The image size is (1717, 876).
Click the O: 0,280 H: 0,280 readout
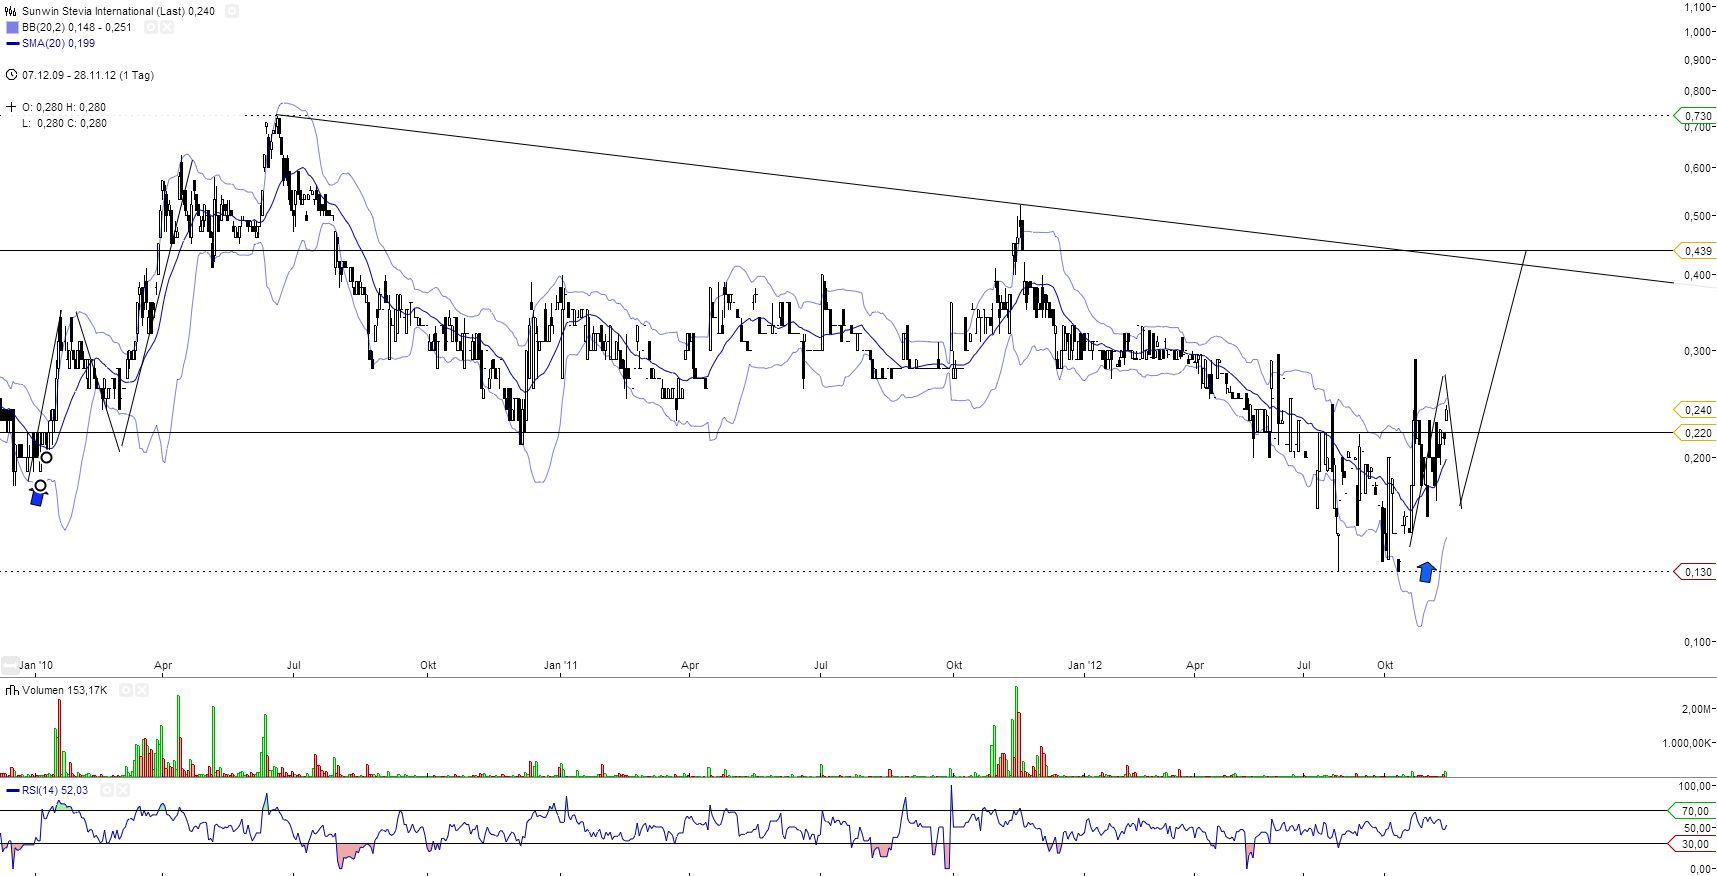point(64,107)
